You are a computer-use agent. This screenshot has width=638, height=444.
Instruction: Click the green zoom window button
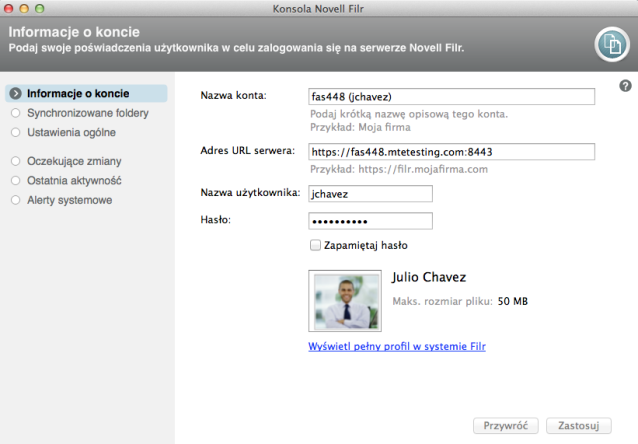[39, 8]
